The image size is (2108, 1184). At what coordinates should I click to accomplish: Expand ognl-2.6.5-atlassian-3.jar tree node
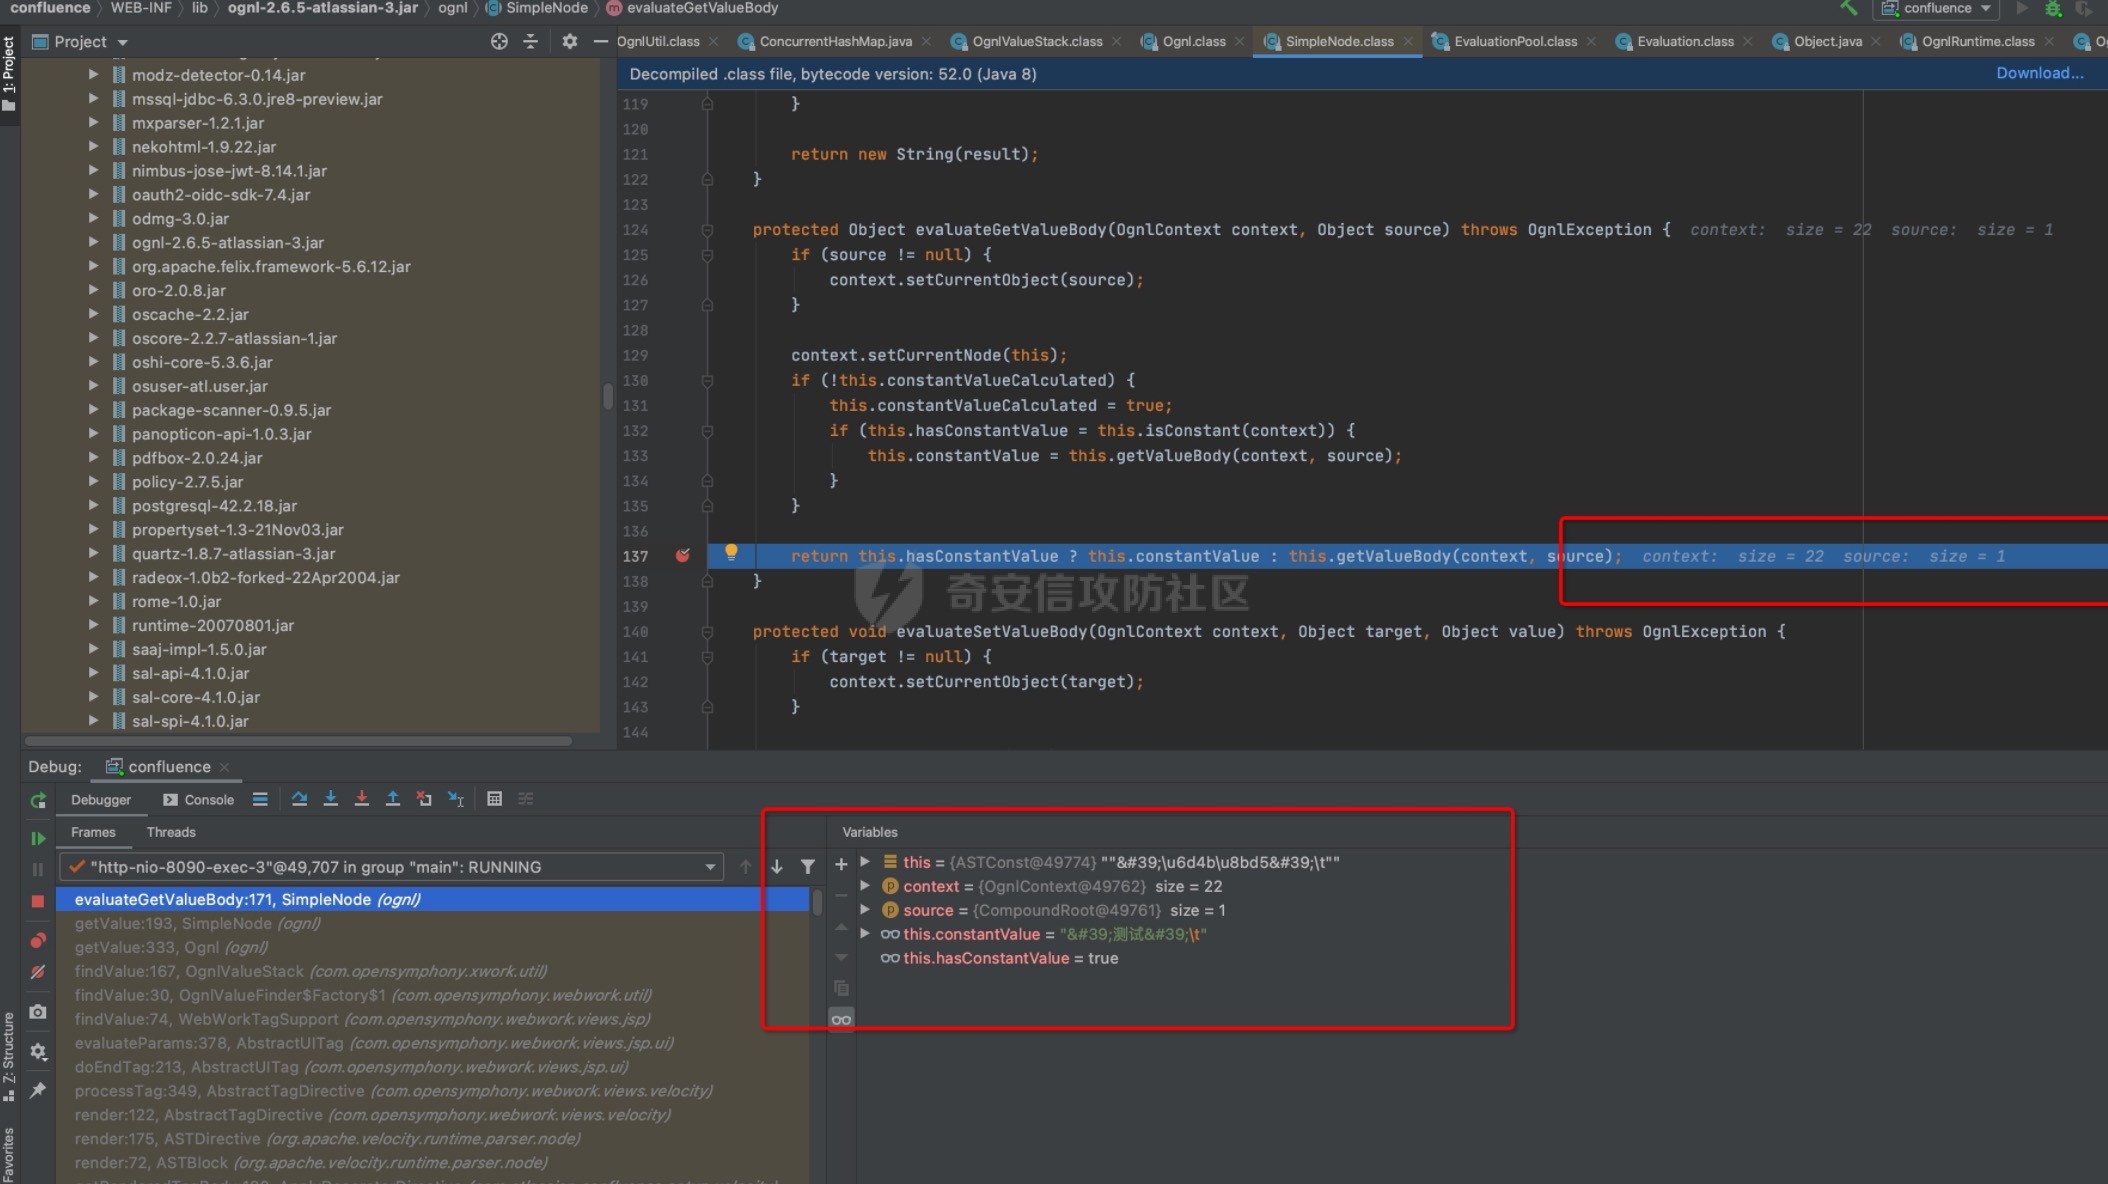point(93,243)
